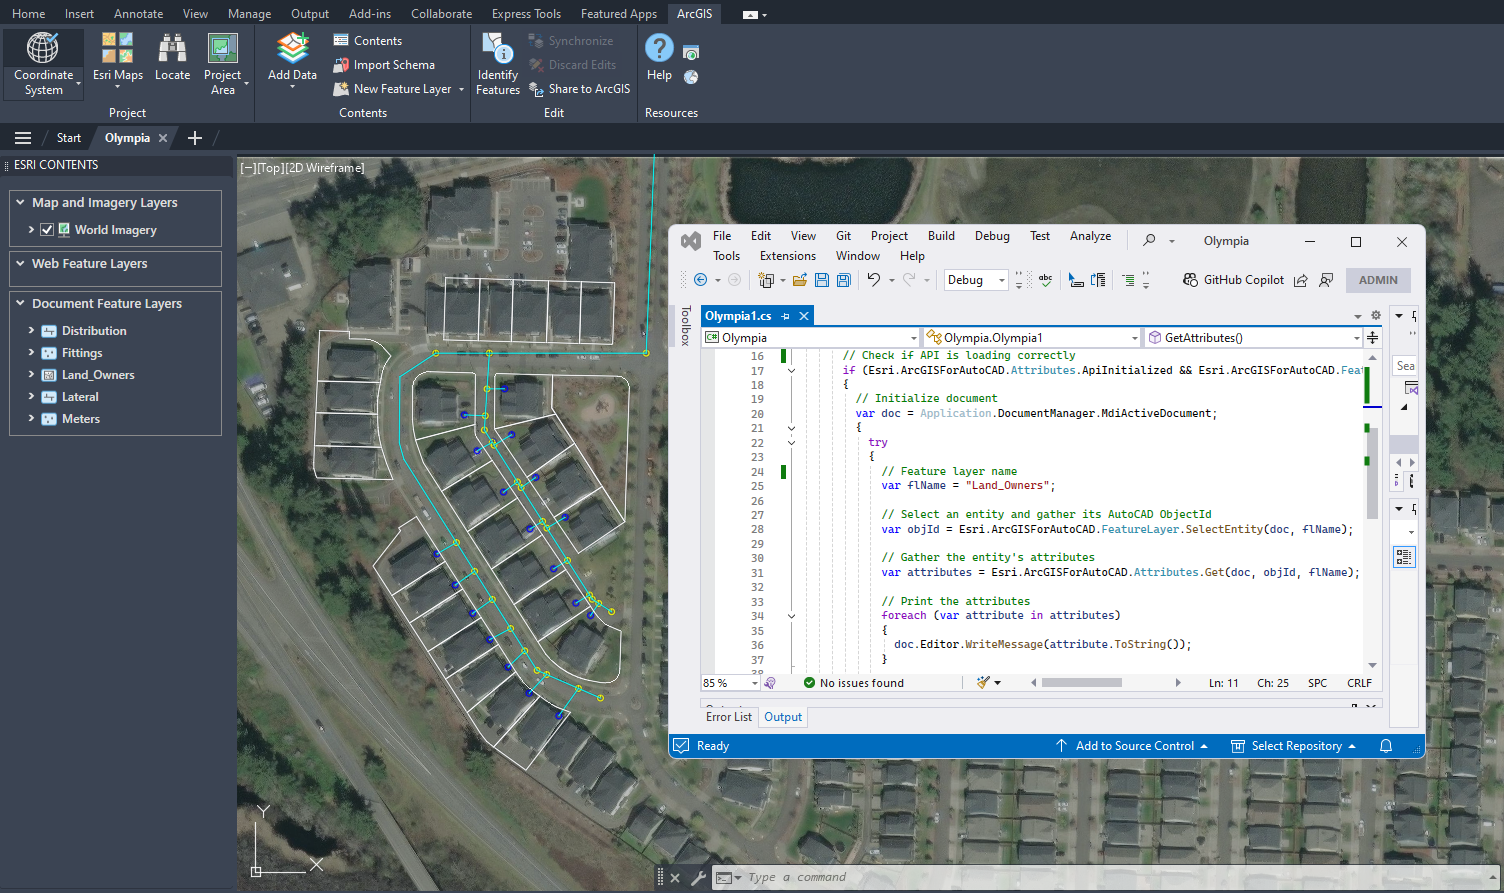1504x893 pixels.
Task: Toggle the World Imagery layer checkbox
Action: click(47, 230)
